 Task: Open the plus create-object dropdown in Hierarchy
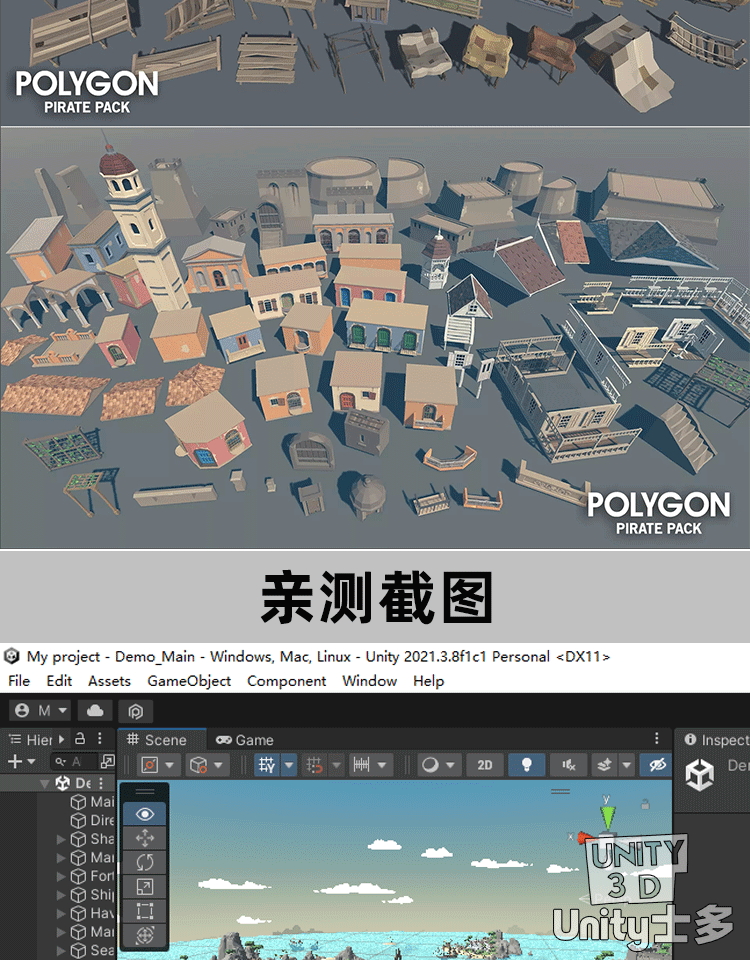(21, 762)
